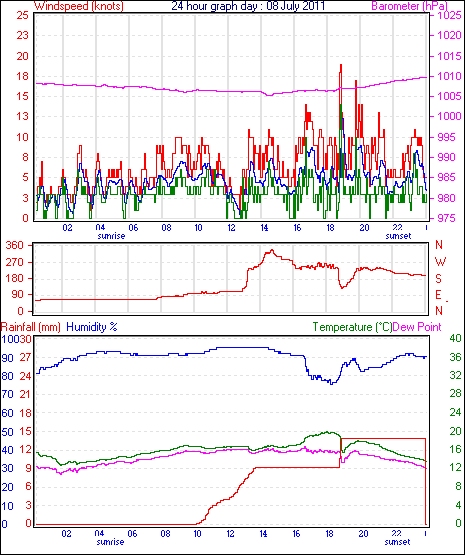Click the 12 hour tick on top graph
This screenshot has width=465, height=556.
pyautogui.click(x=232, y=227)
